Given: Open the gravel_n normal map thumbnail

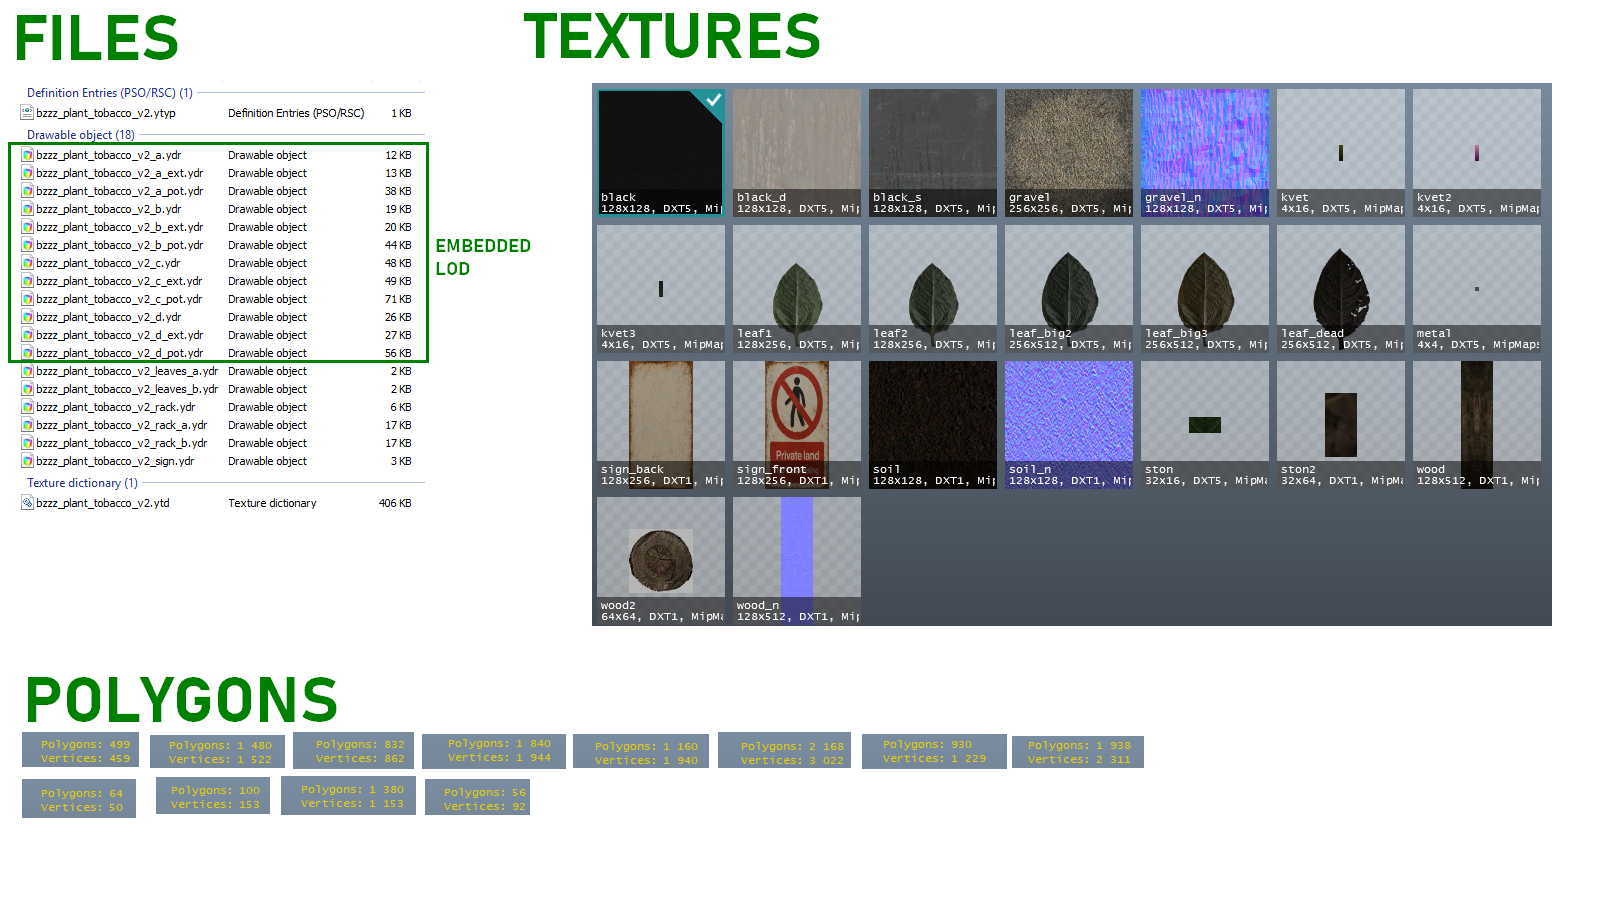Looking at the screenshot, I should click(1205, 153).
